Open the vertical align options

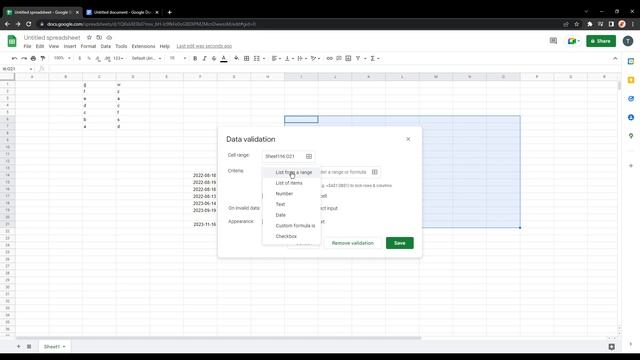[289, 58]
